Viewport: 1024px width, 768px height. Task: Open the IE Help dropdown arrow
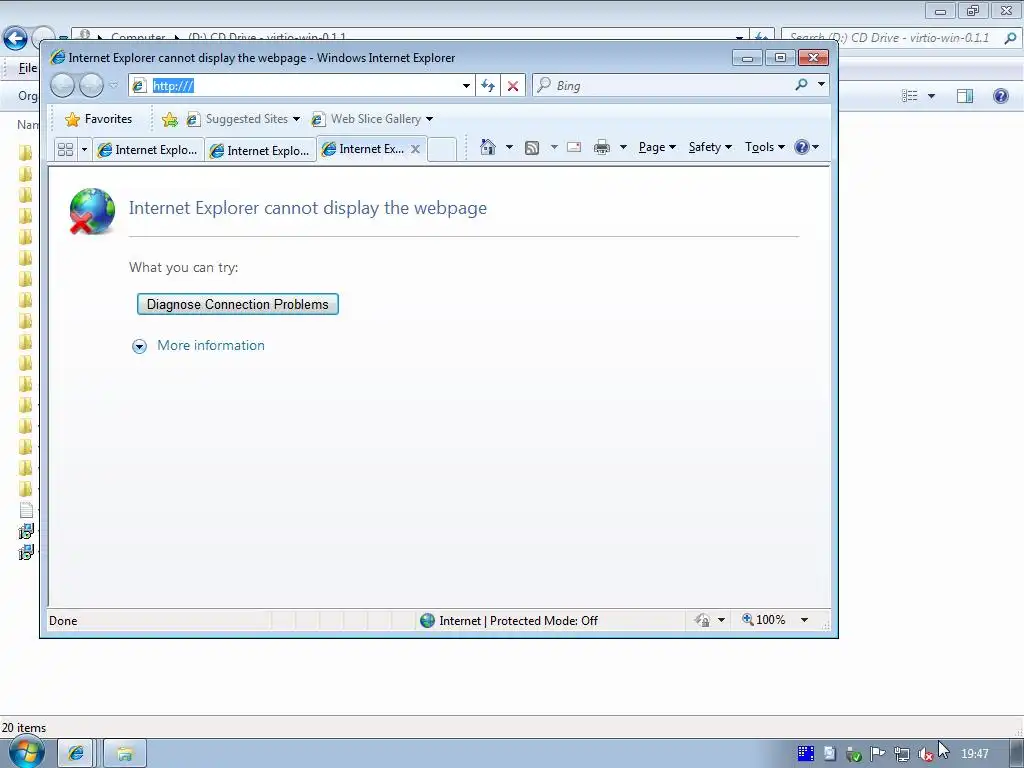pyautogui.click(x=815, y=147)
